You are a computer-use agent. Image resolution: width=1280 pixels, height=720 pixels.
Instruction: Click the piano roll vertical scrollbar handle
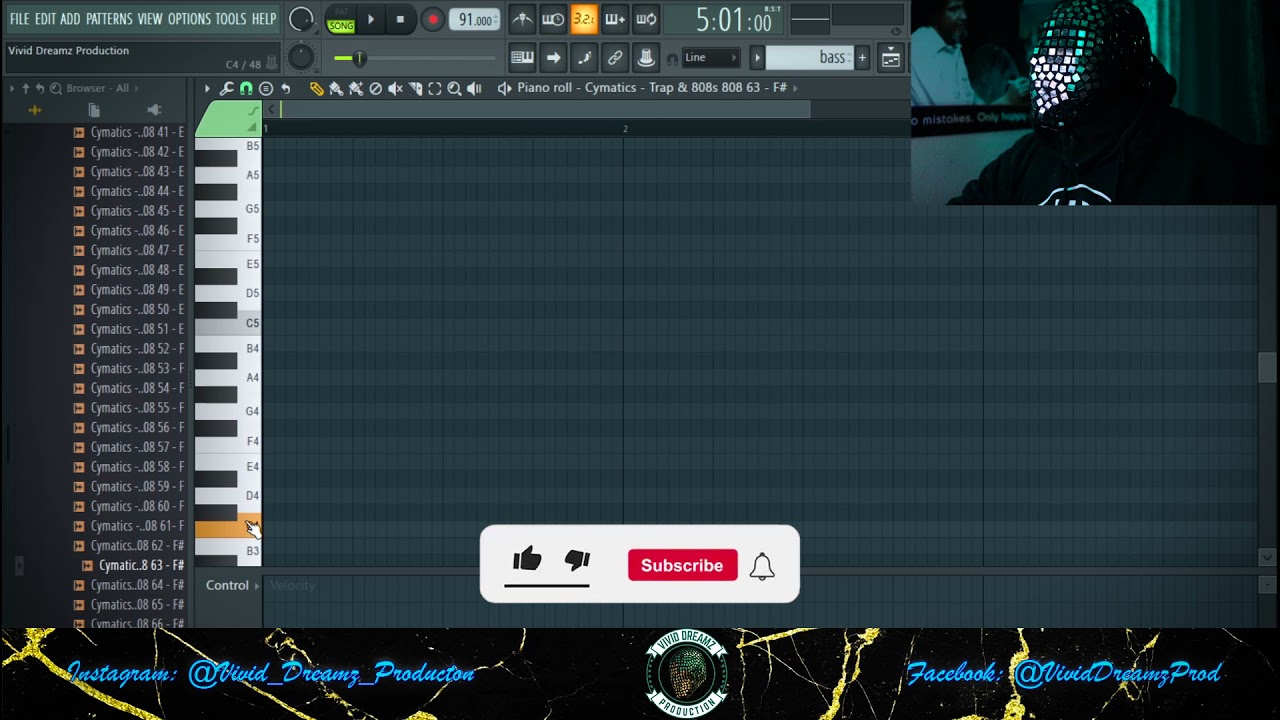(x=1267, y=367)
